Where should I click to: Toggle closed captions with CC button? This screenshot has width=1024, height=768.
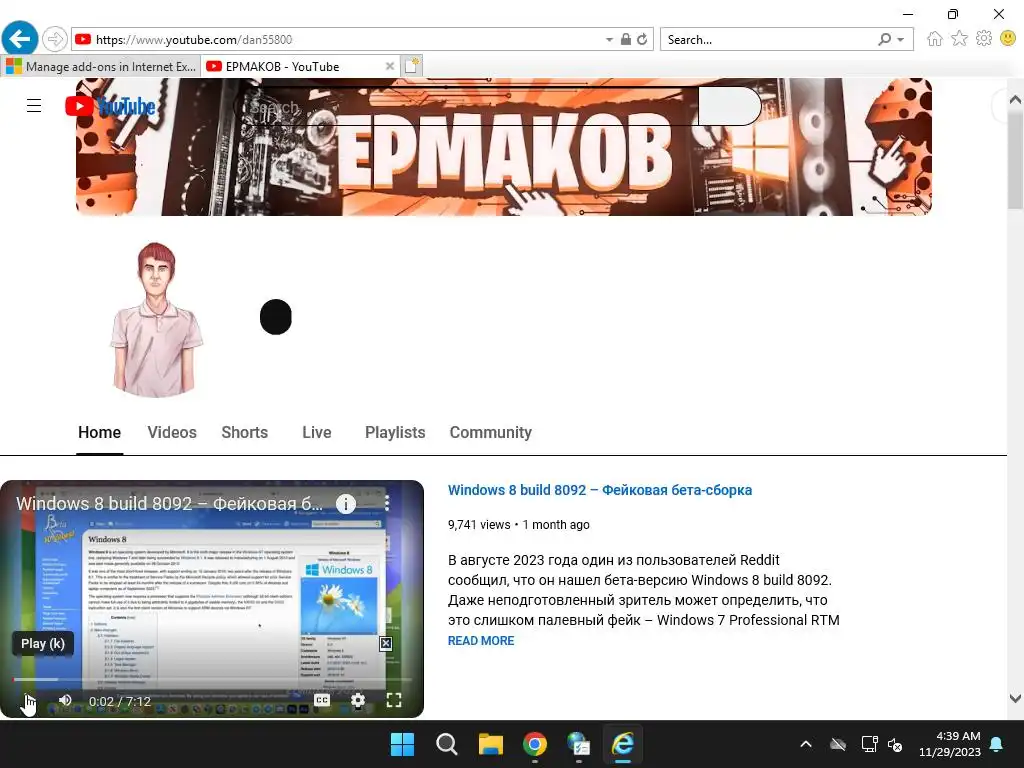[x=322, y=700]
